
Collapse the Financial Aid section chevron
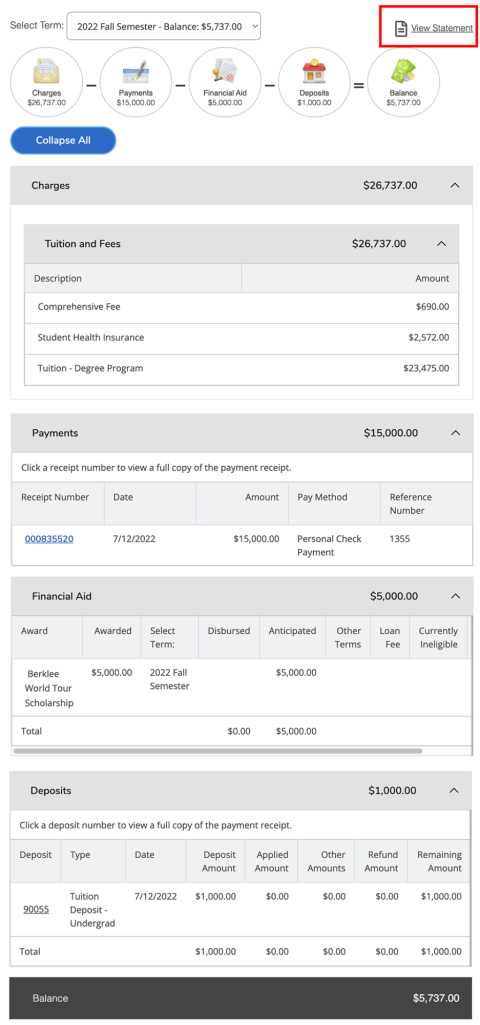pos(456,596)
